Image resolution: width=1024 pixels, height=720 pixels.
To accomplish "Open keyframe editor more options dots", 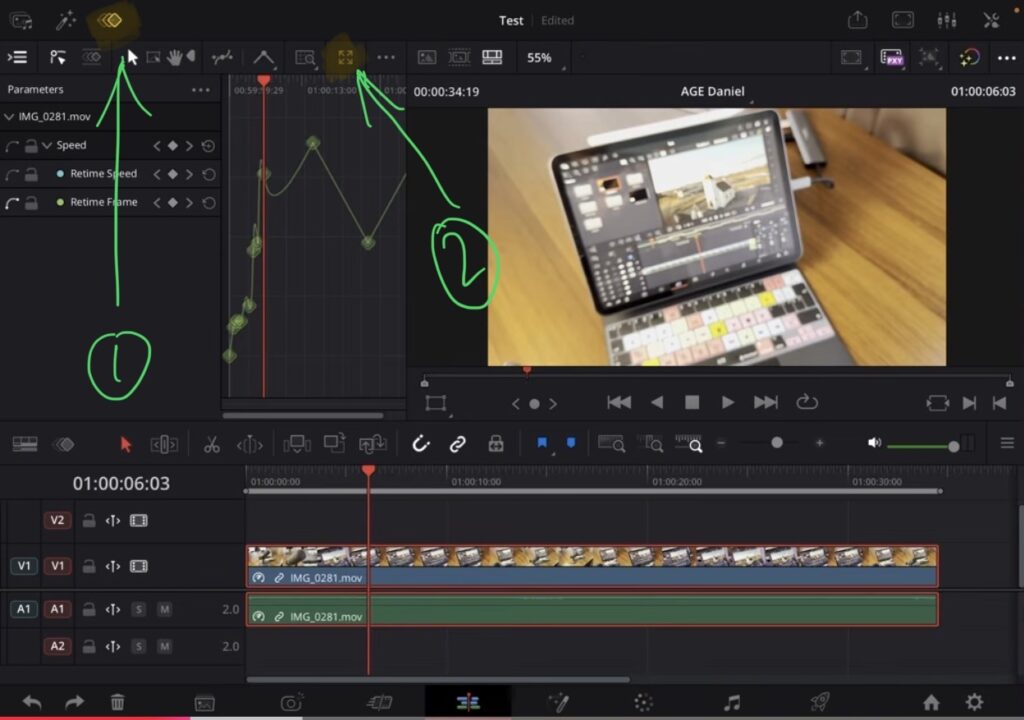I will pyautogui.click(x=386, y=57).
